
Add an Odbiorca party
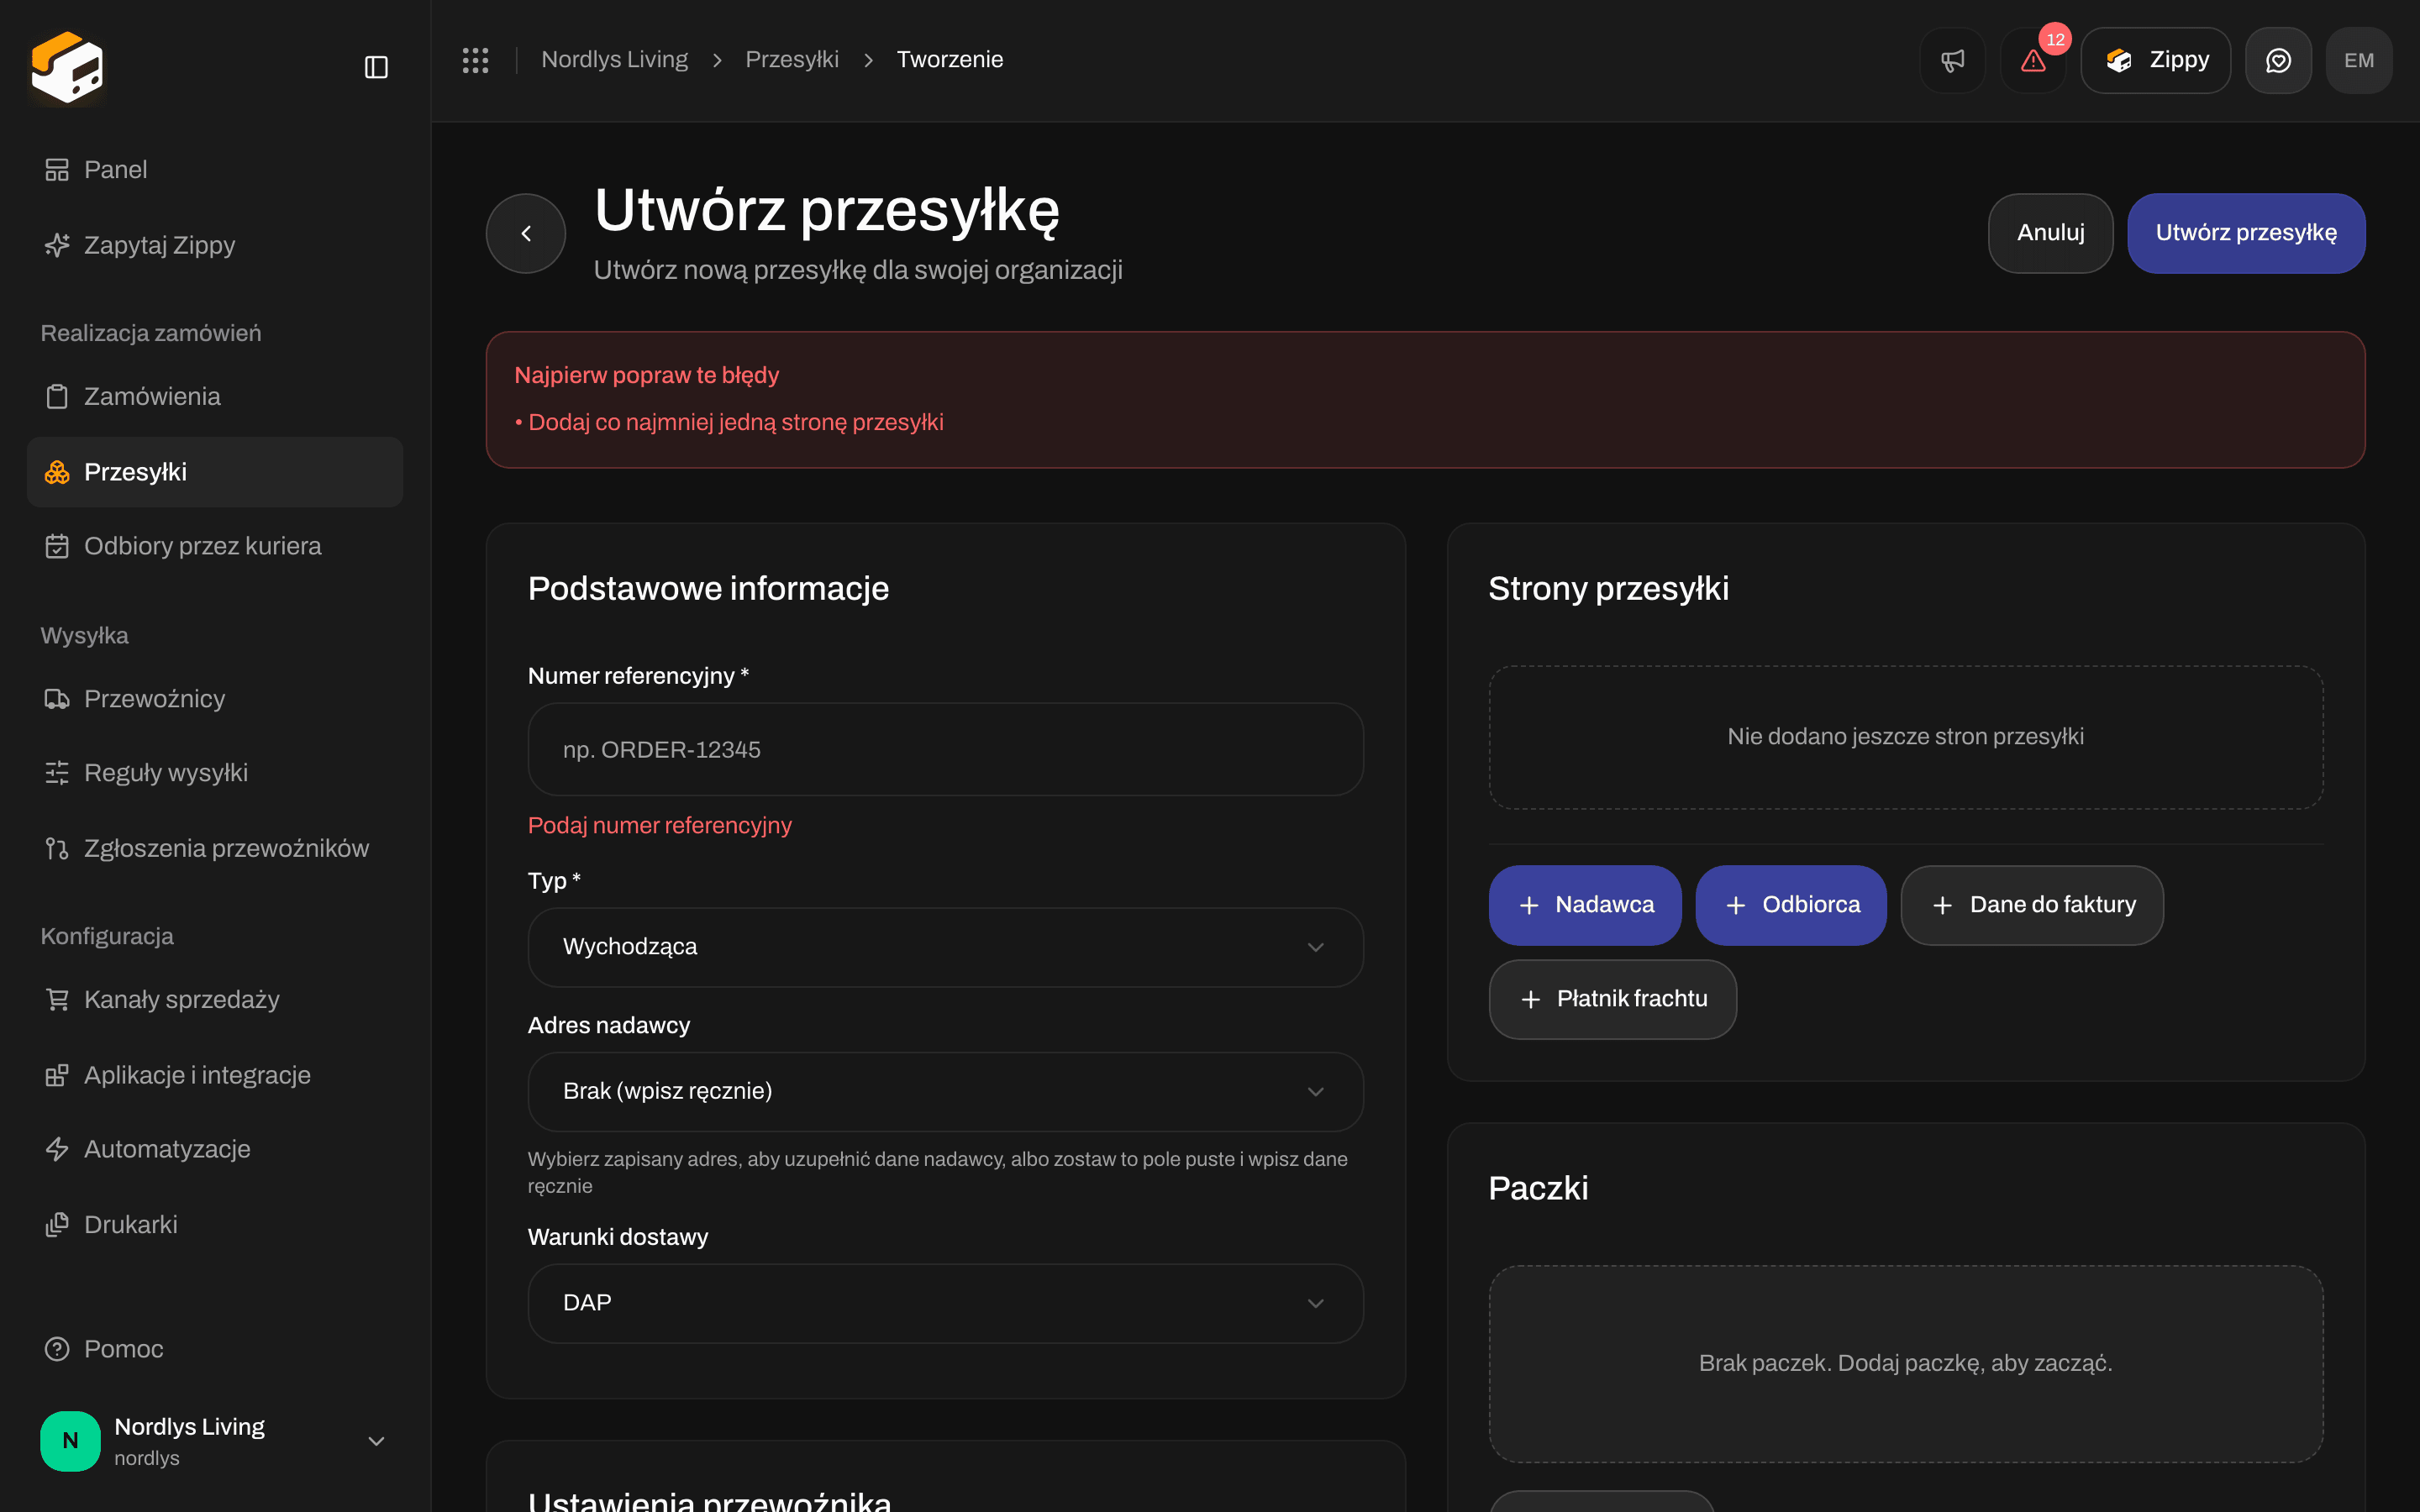[1791, 905]
